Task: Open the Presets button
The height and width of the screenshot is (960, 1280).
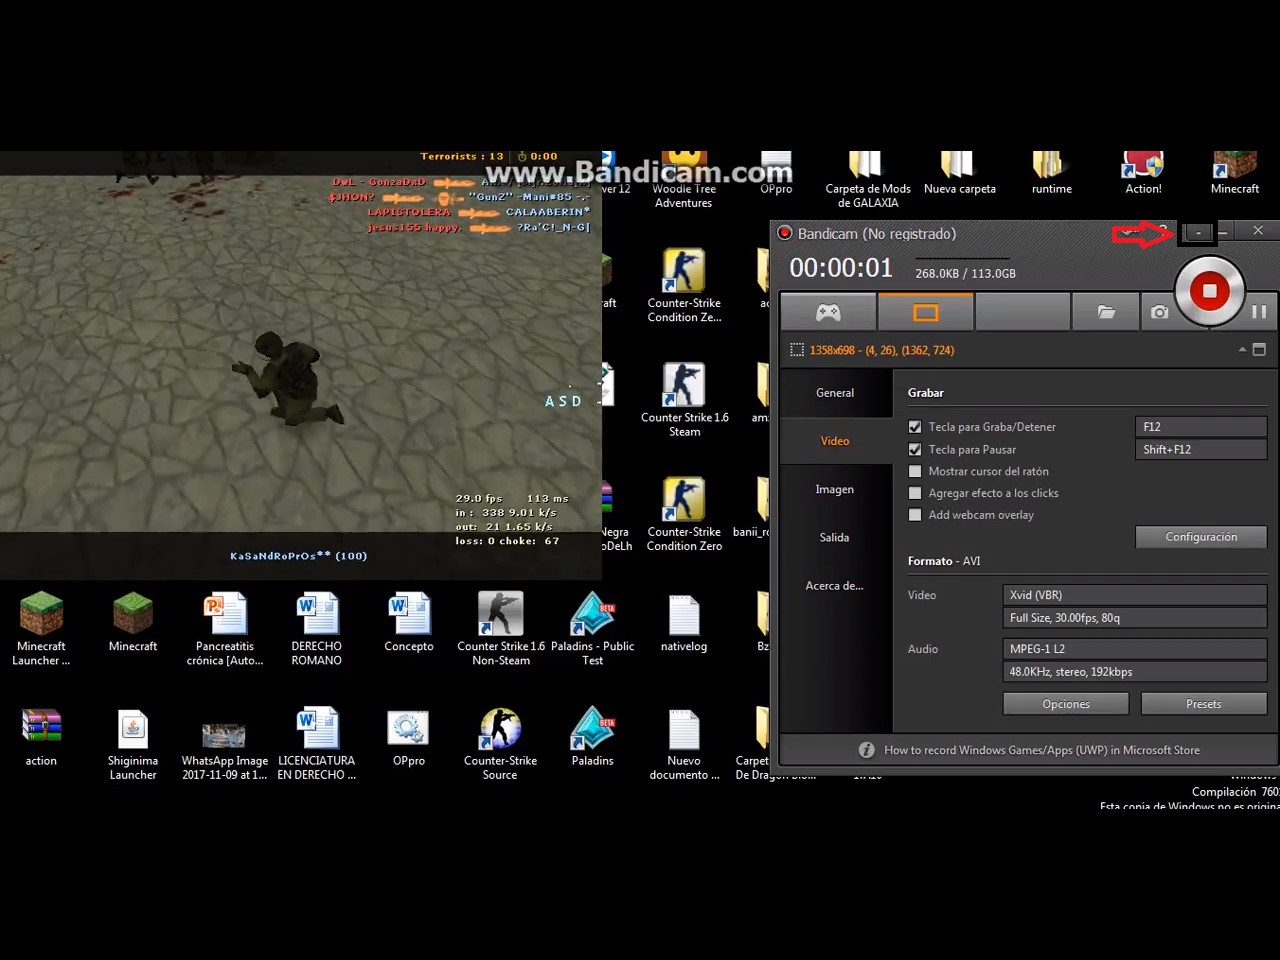Action: pyautogui.click(x=1204, y=704)
